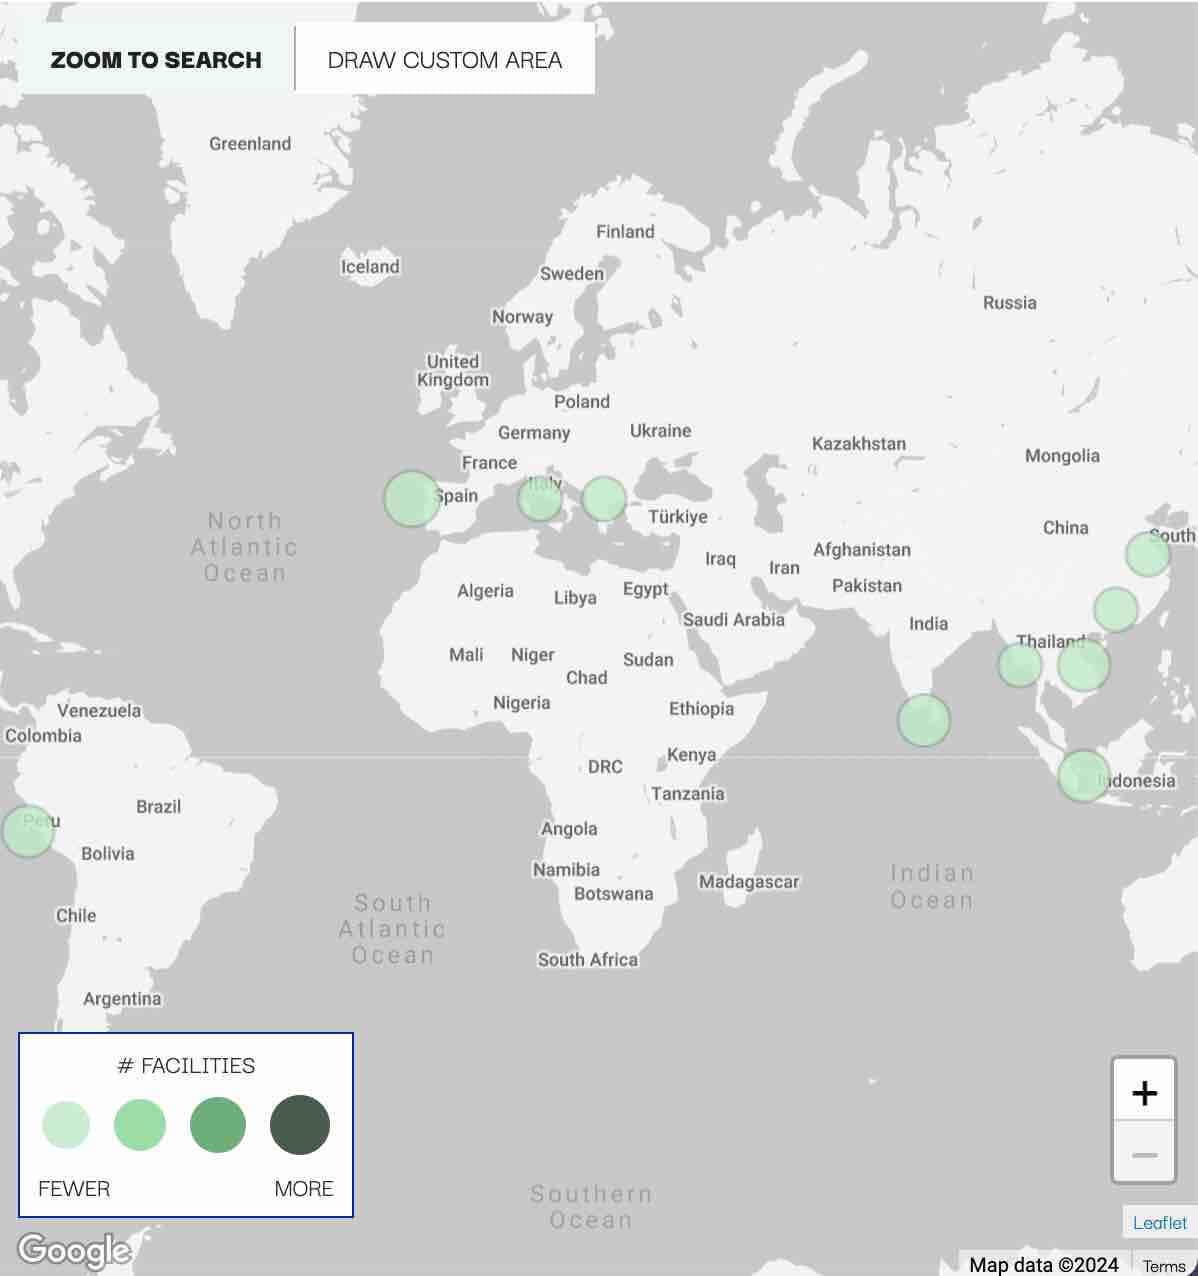The width and height of the screenshot is (1198, 1276).
Task: Click the facility cluster over Italy
Action: point(540,497)
